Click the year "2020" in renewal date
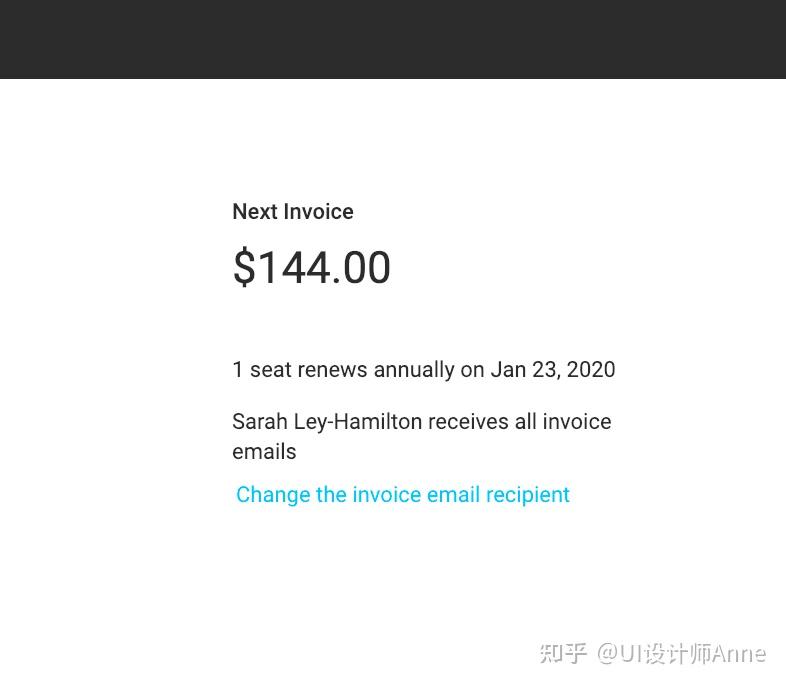This screenshot has width=786, height=685. (591, 370)
